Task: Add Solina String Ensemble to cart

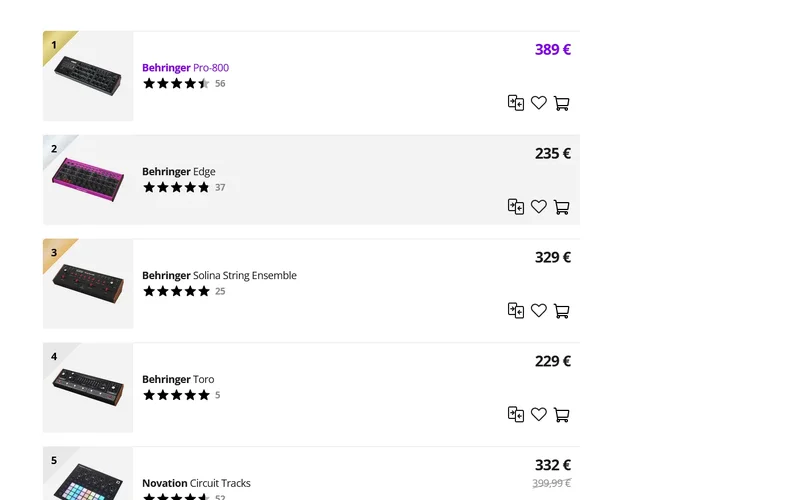Action: coord(561,311)
